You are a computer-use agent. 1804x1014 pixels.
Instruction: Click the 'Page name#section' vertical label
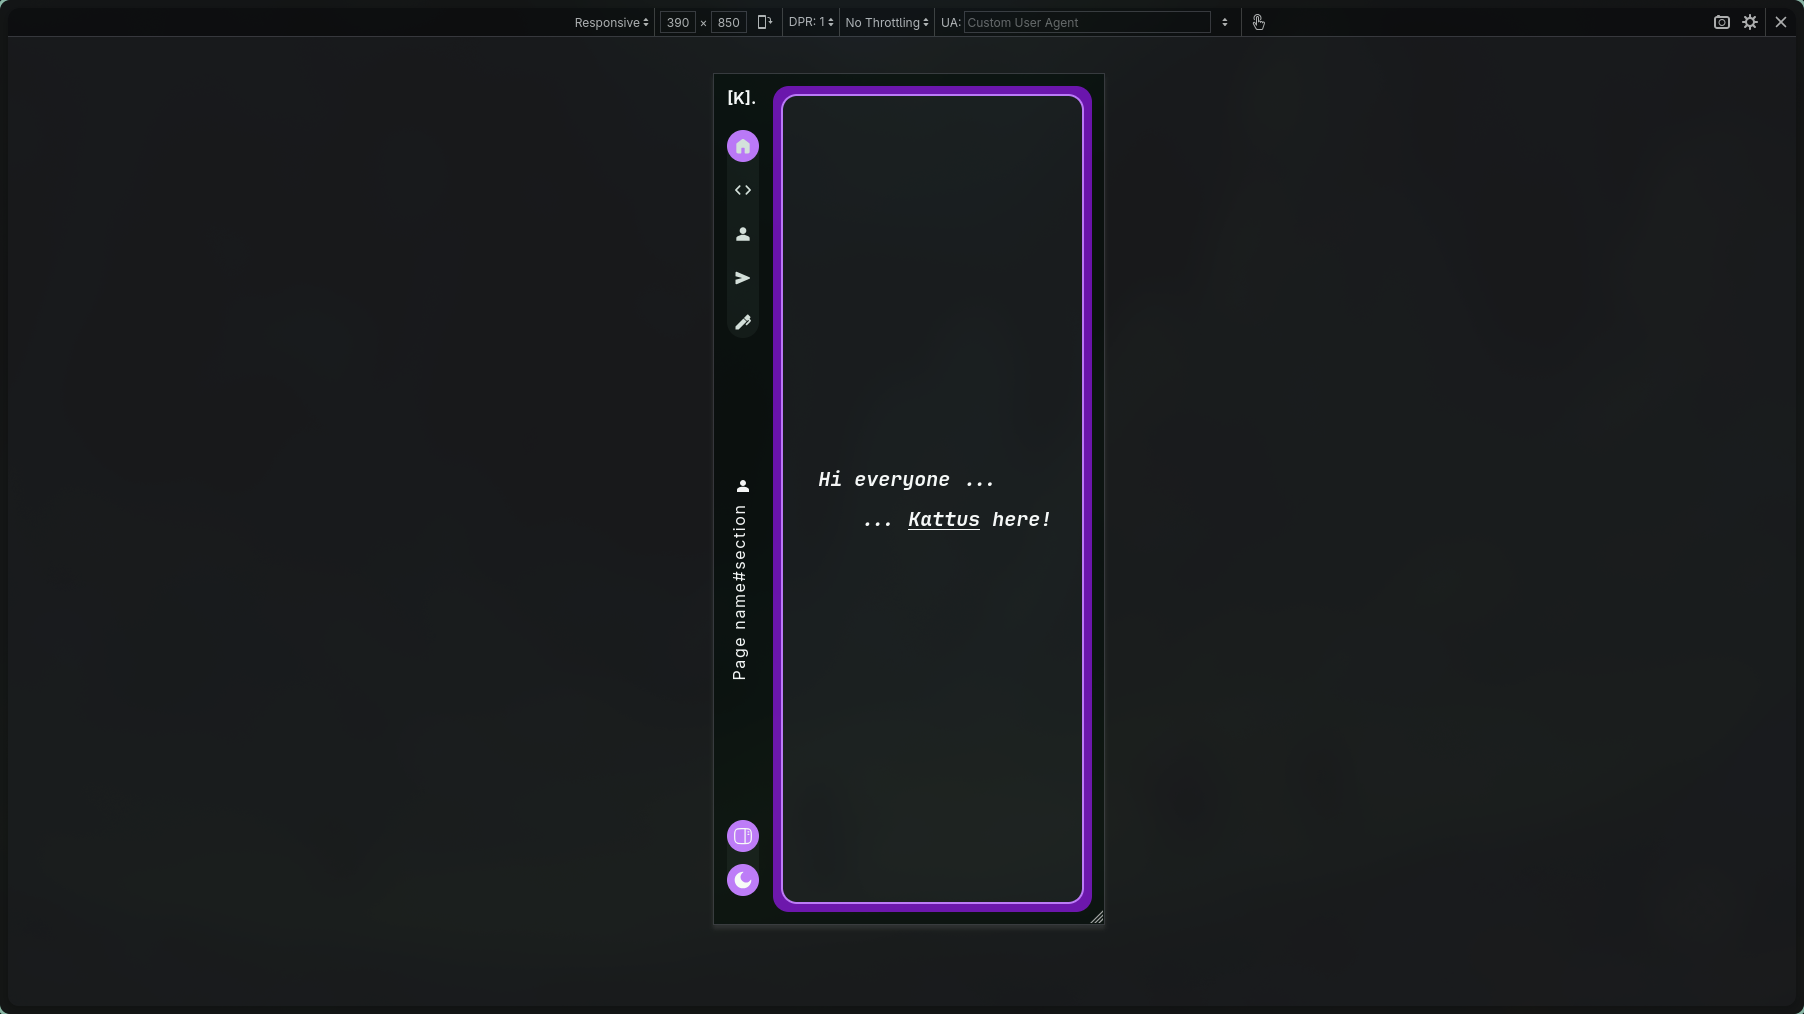pyautogui.click(x=740, y=592)
